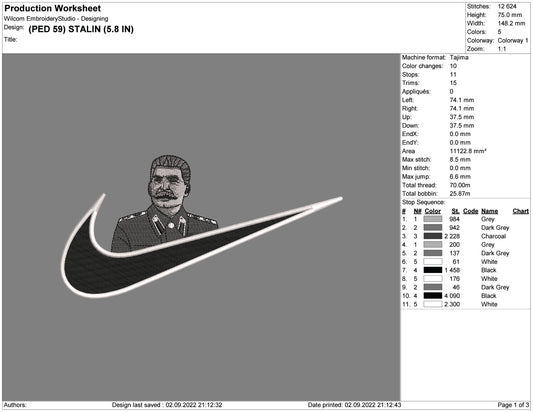The height and width of the screenshot is (412, 533).
Task: Select the Total bobbin value '25.87m'
Action: [x=460, y=193]
